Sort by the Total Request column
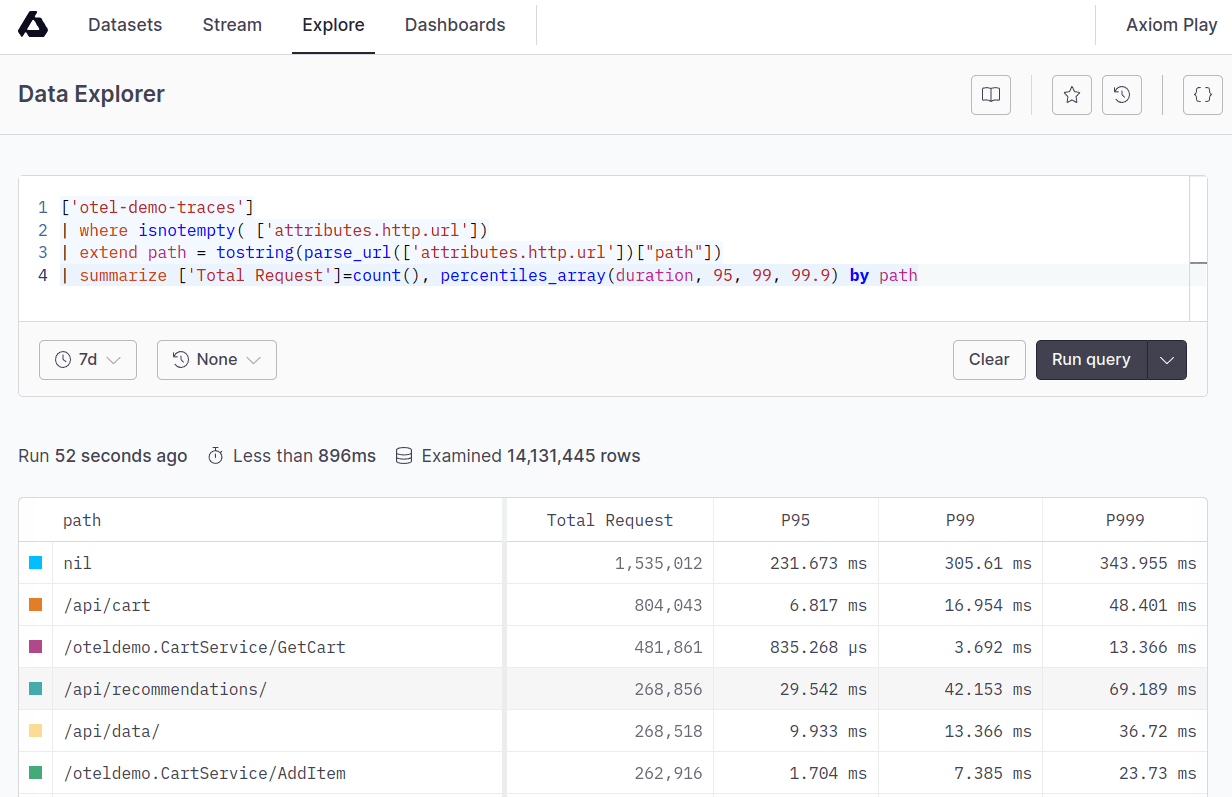The width and height of the screenshot is (1232, 797). 609,520
